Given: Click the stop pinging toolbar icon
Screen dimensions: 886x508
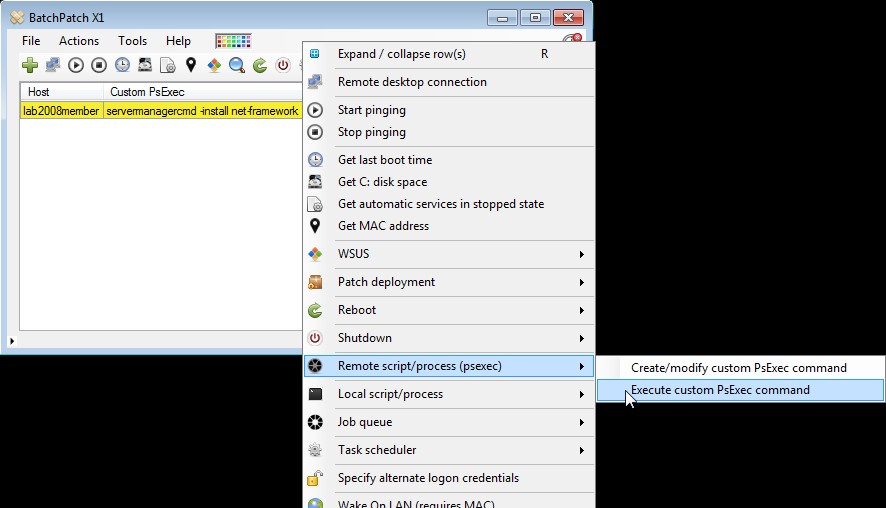Looking at the screenshot, I should click(x=99, y=65).
